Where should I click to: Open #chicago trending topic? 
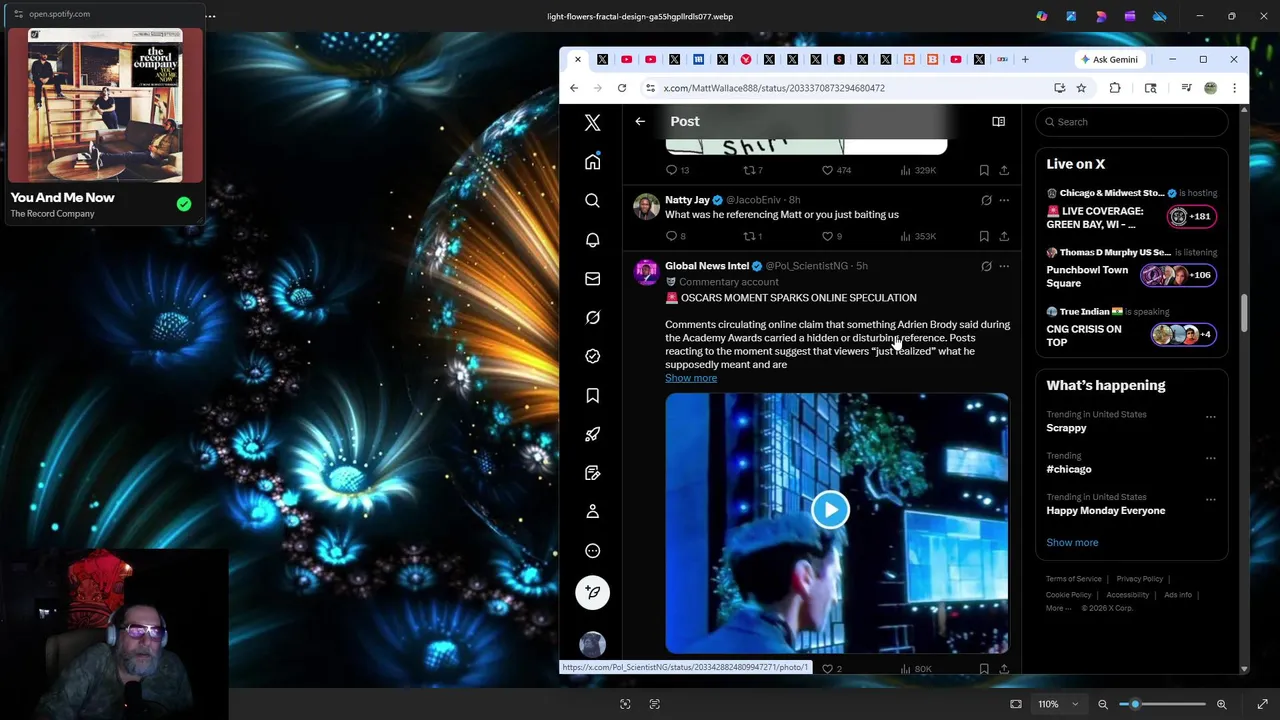point(1069,469)
